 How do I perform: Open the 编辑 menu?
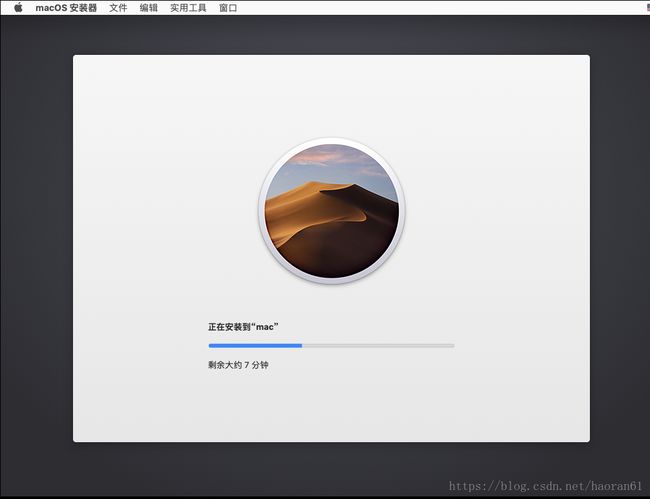(x=148, y=8)
